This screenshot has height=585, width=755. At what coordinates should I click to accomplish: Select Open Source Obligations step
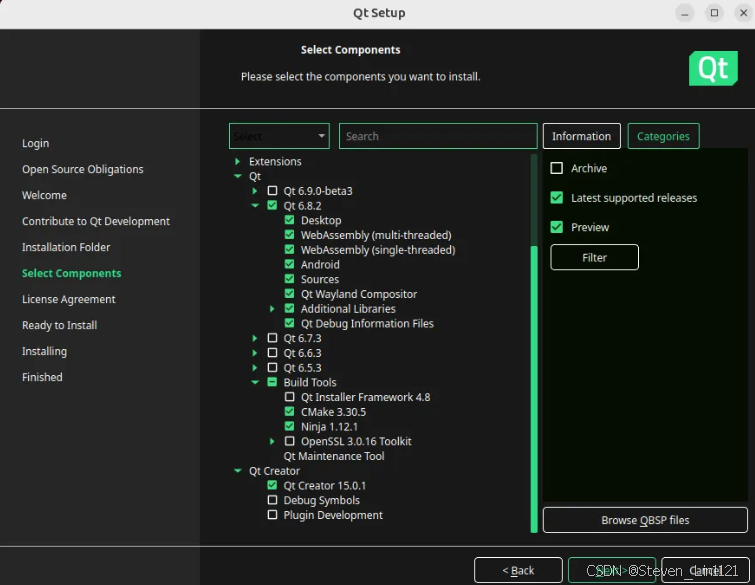(x=83, y=169)
